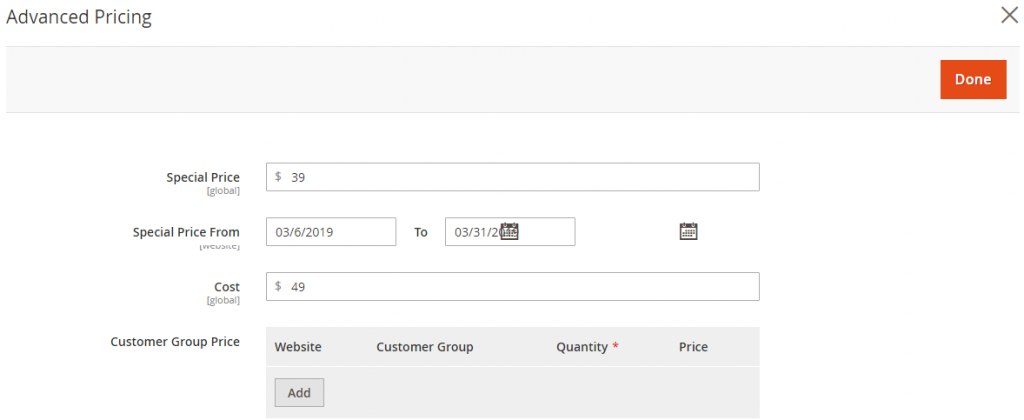Screen dimensions: 1024x420
Task: Click the Cost input field
Action: pyautogui.click(x=513, y=287)
